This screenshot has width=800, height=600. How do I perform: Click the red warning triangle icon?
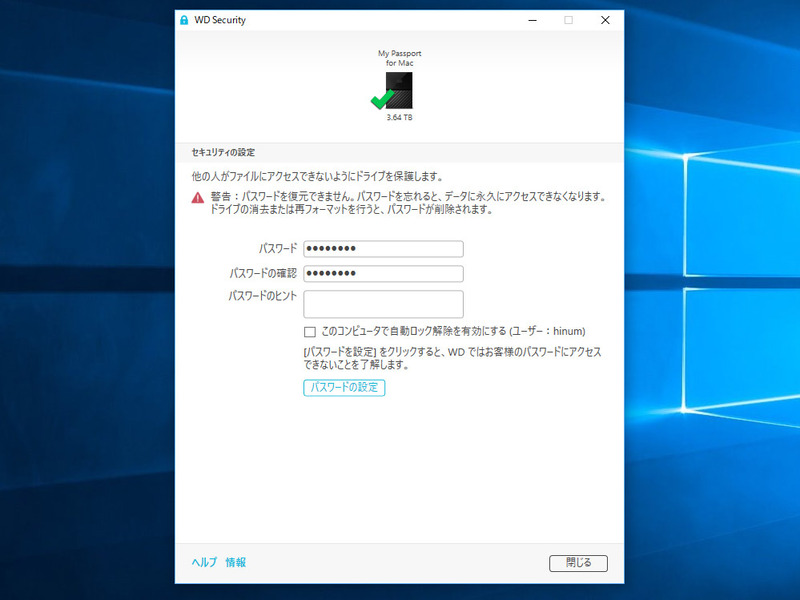[x=198, y=198]
